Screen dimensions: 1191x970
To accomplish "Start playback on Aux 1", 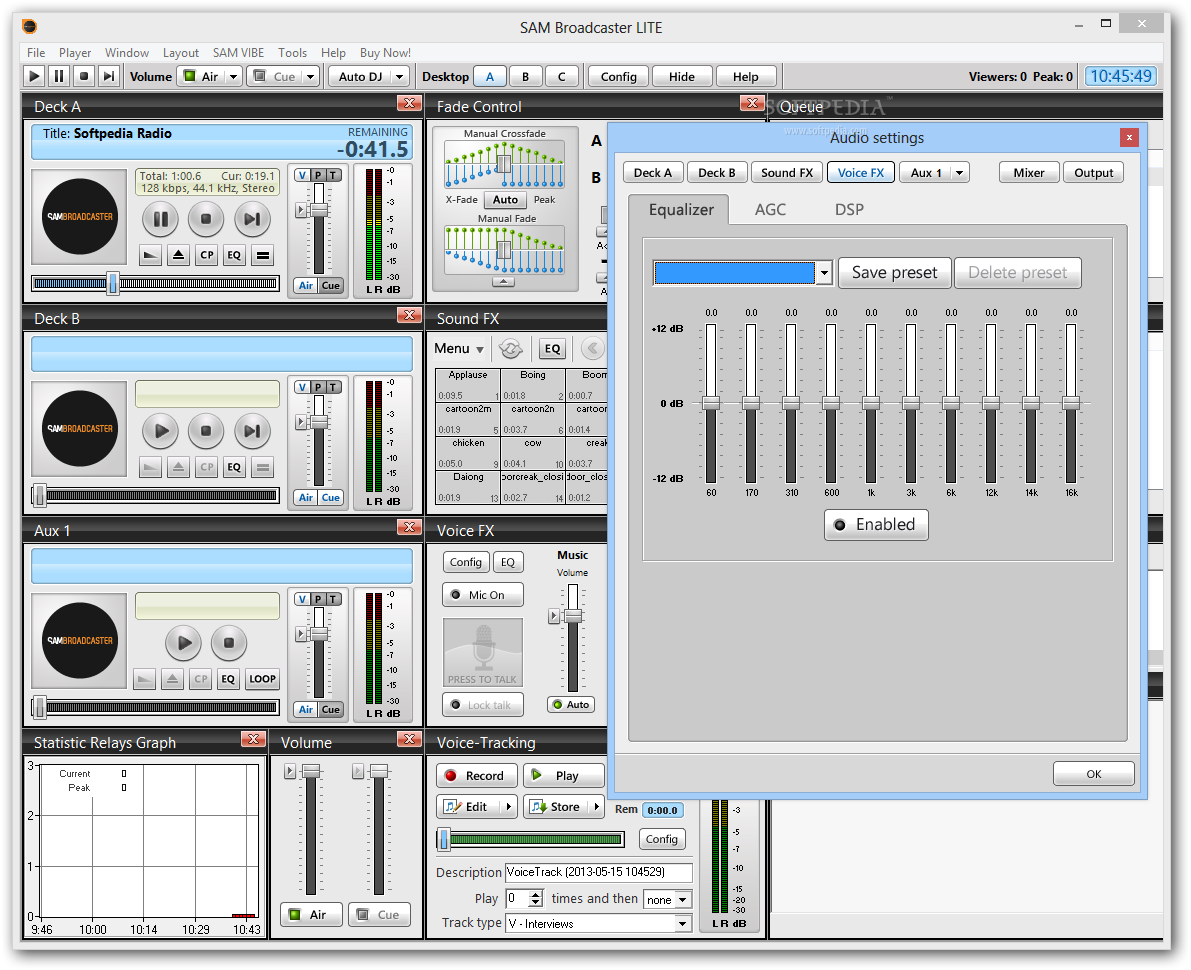I will click(x=184, y=643).
